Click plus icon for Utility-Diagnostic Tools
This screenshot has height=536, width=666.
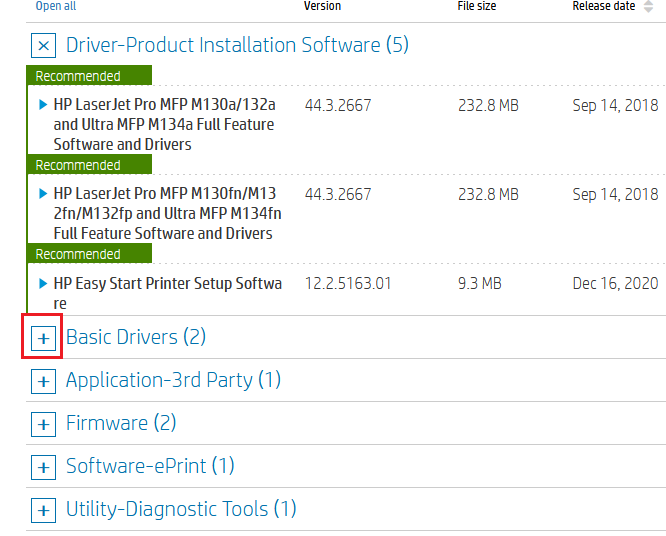pyautogui.click(x=43, y=510)
